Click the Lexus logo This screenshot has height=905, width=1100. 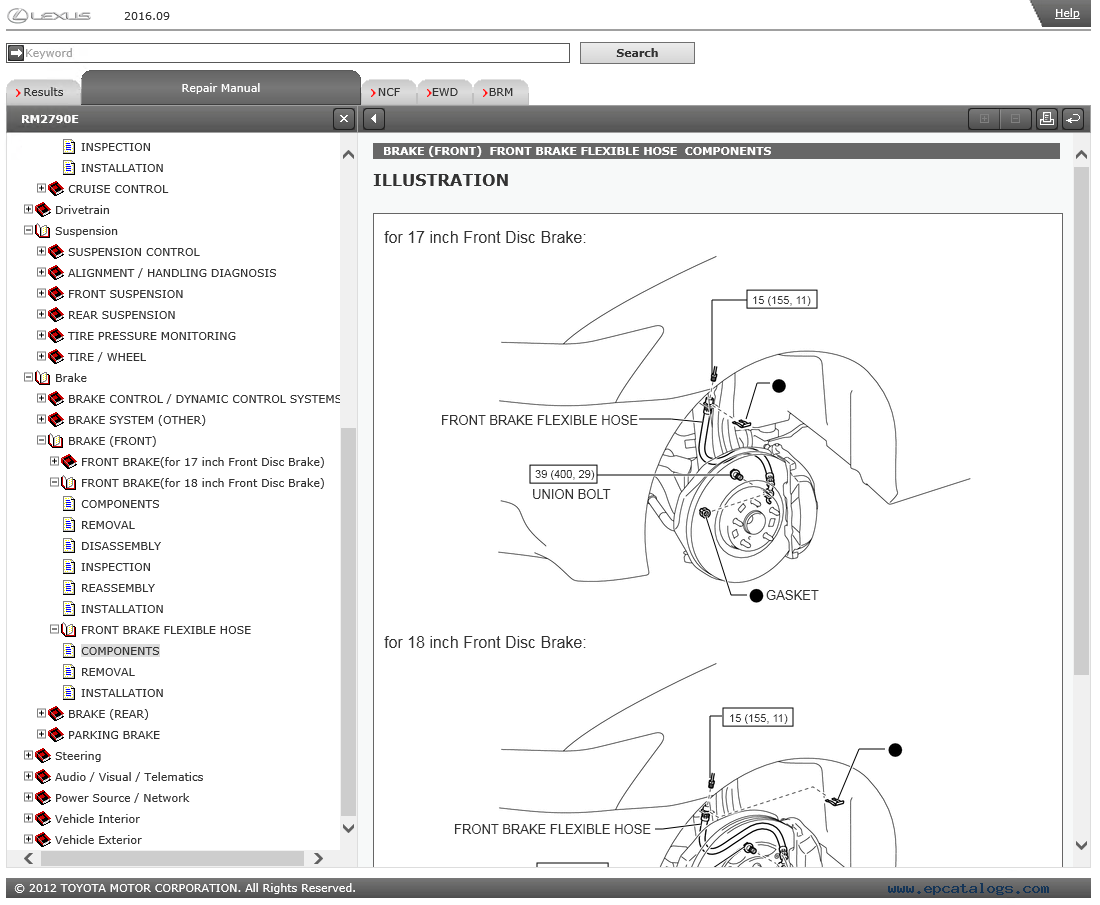49,15
